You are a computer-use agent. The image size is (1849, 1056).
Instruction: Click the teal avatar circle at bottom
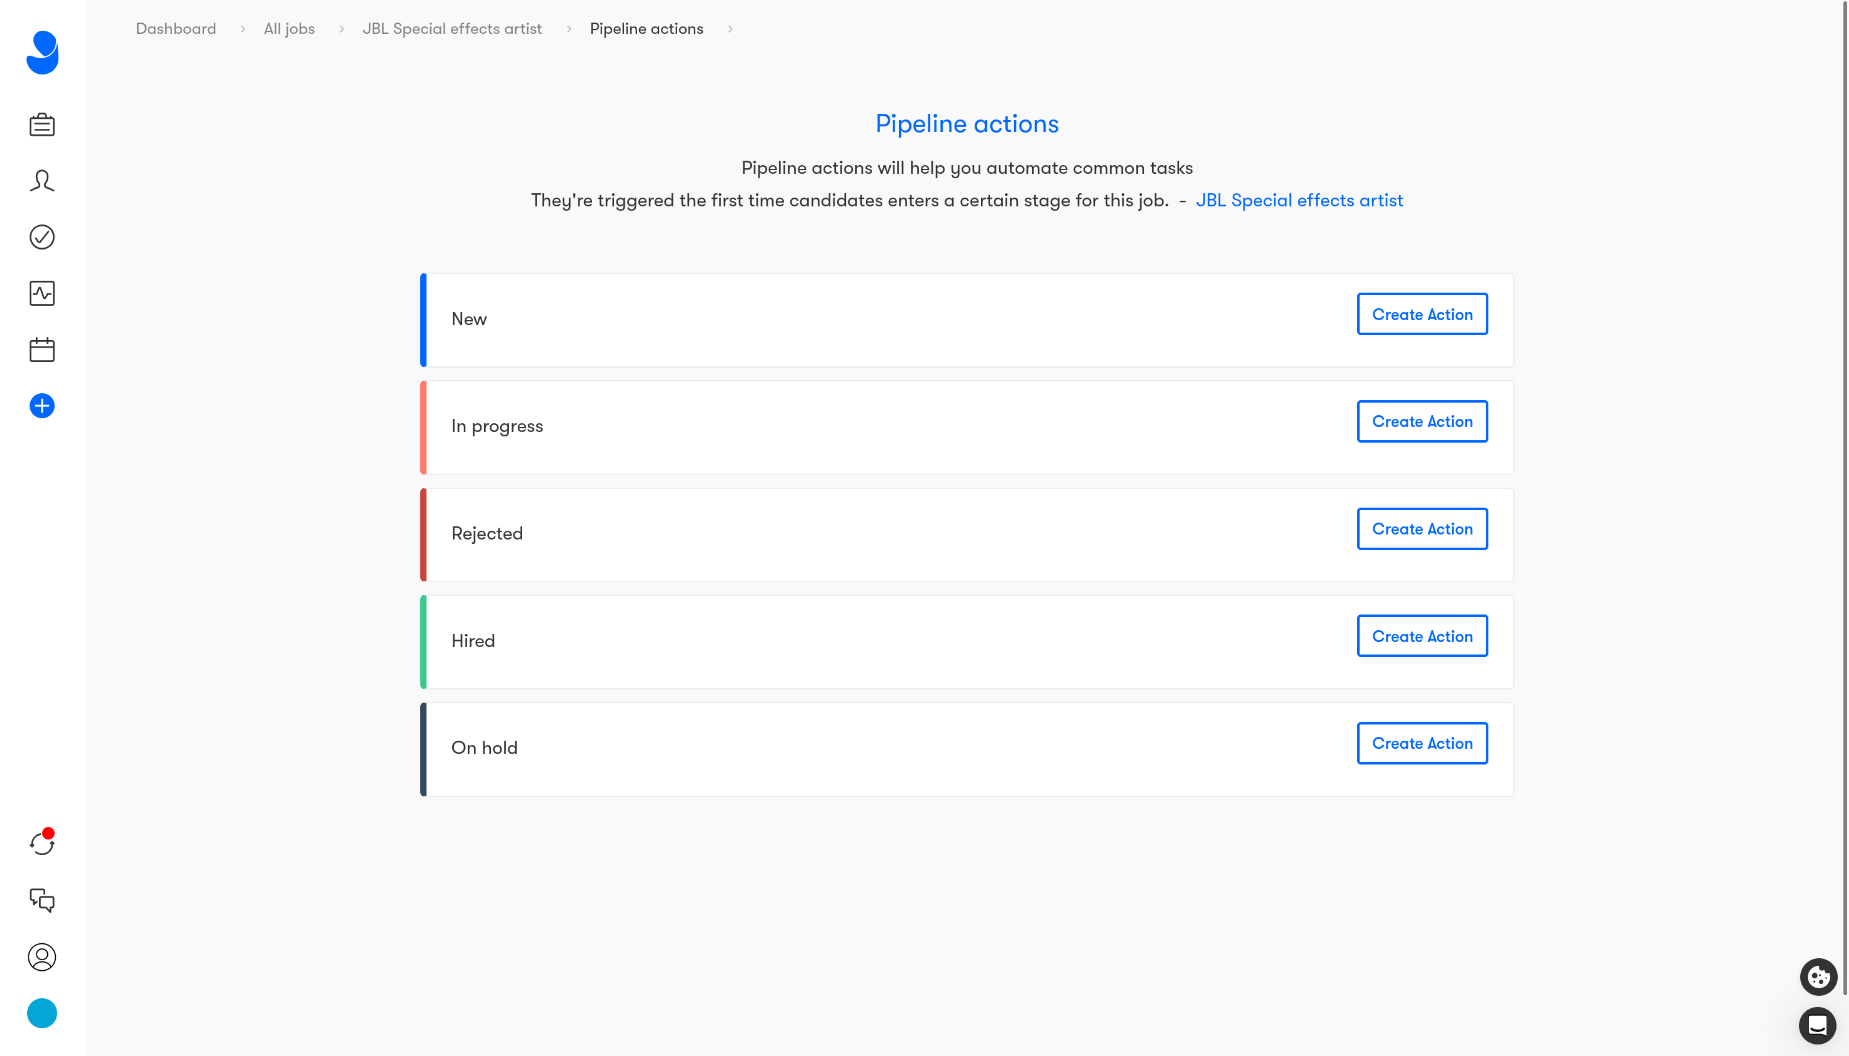click(42, 1013)
